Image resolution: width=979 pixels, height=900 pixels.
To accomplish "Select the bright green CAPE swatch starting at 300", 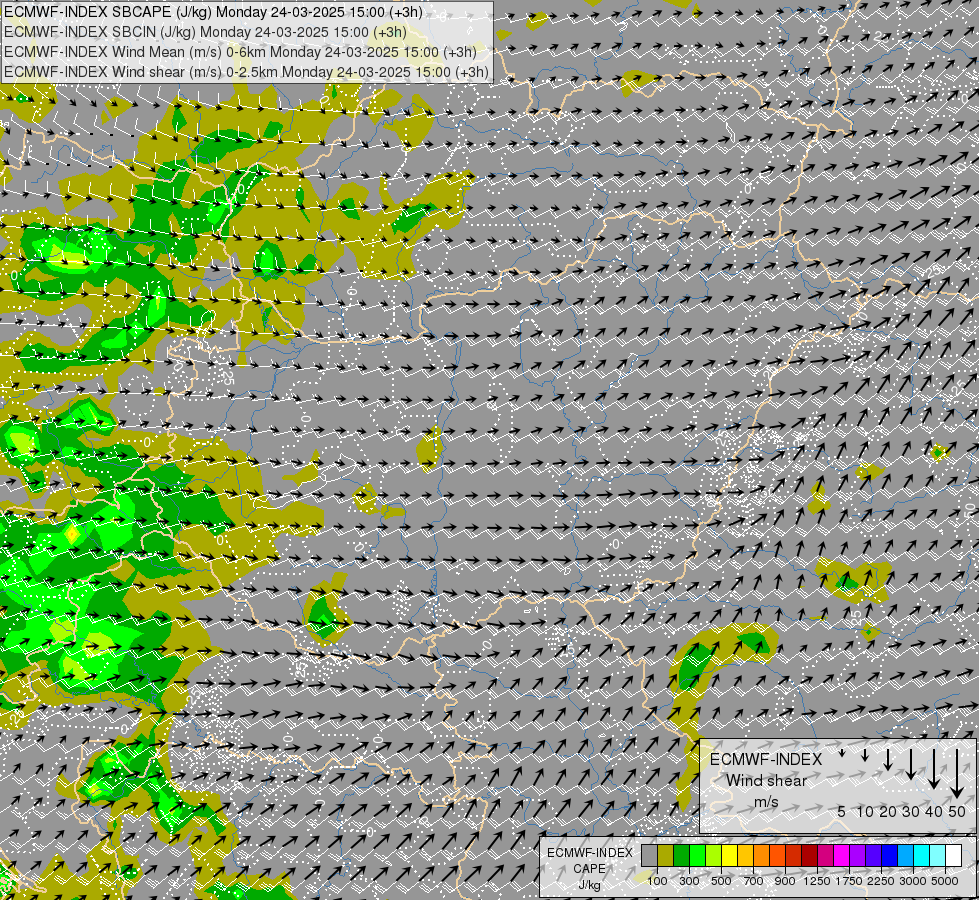I will [x=697, y=856].
